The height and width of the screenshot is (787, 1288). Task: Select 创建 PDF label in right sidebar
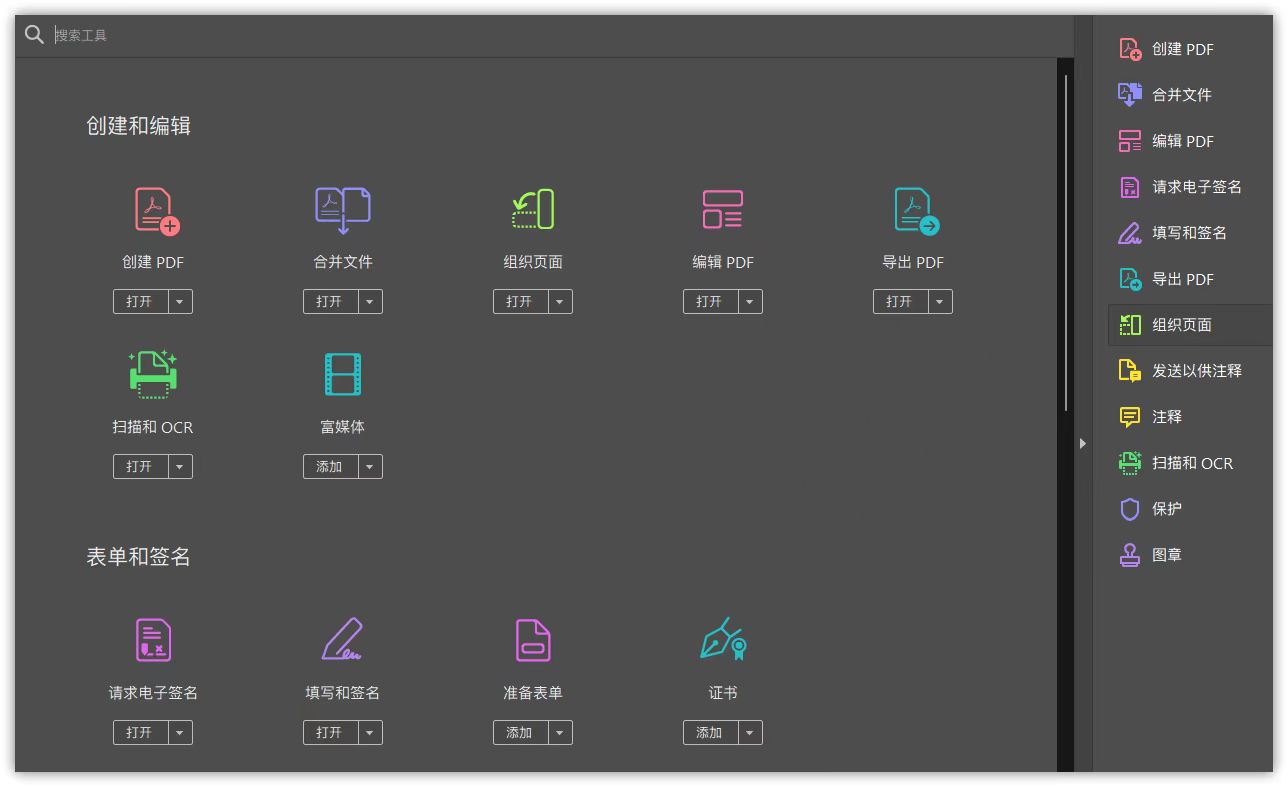coord(1183,49)
